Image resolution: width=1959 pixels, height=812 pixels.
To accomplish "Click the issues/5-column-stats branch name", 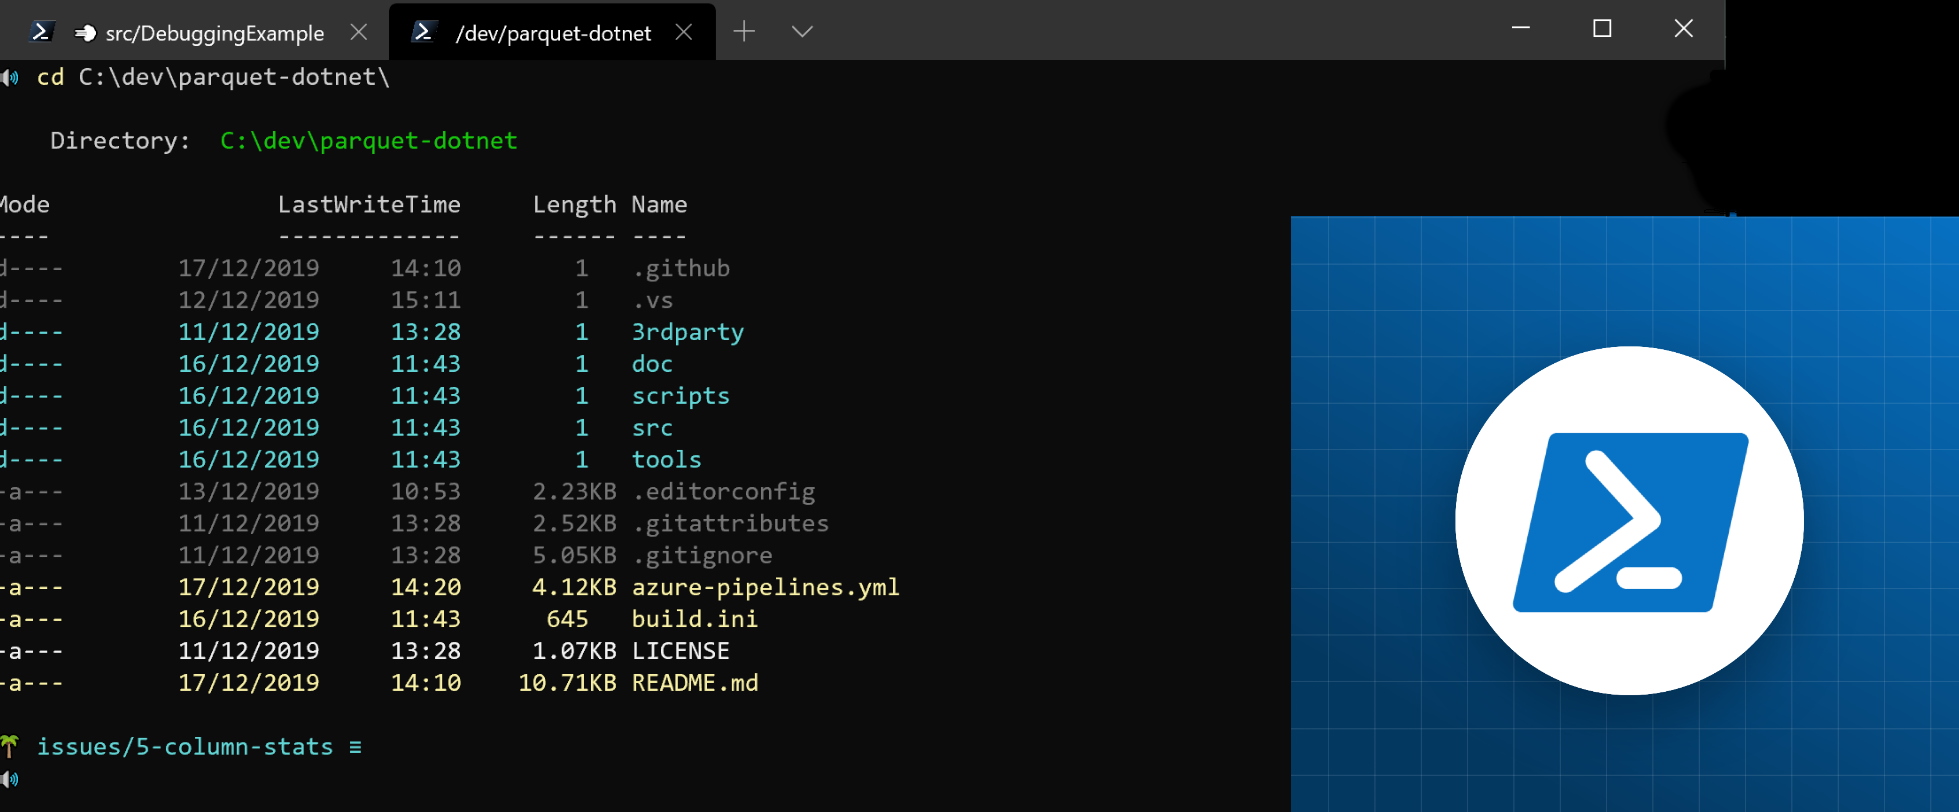I will click(185, 747).
